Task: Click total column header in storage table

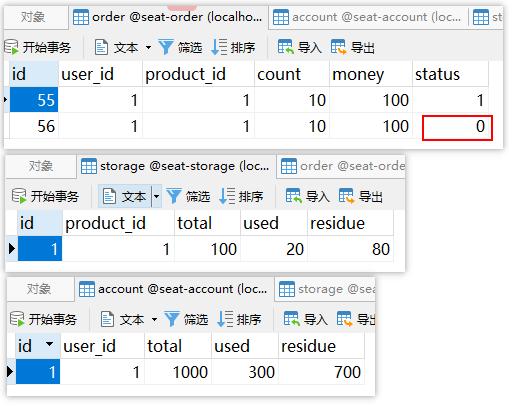Action: (207, 223)
